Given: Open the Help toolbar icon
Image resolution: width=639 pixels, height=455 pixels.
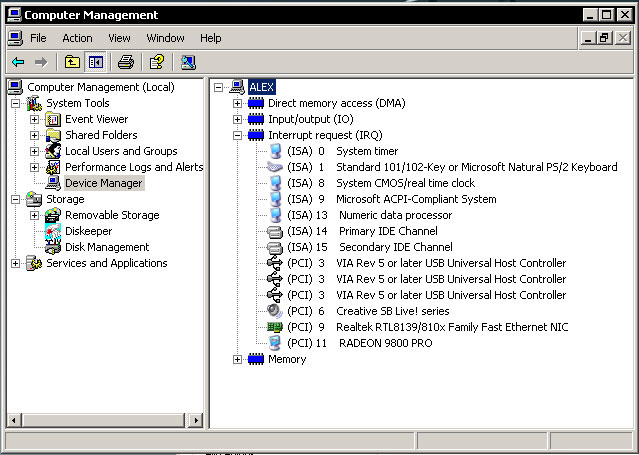Looking at the screenshot, I should (x=156, y=62).
